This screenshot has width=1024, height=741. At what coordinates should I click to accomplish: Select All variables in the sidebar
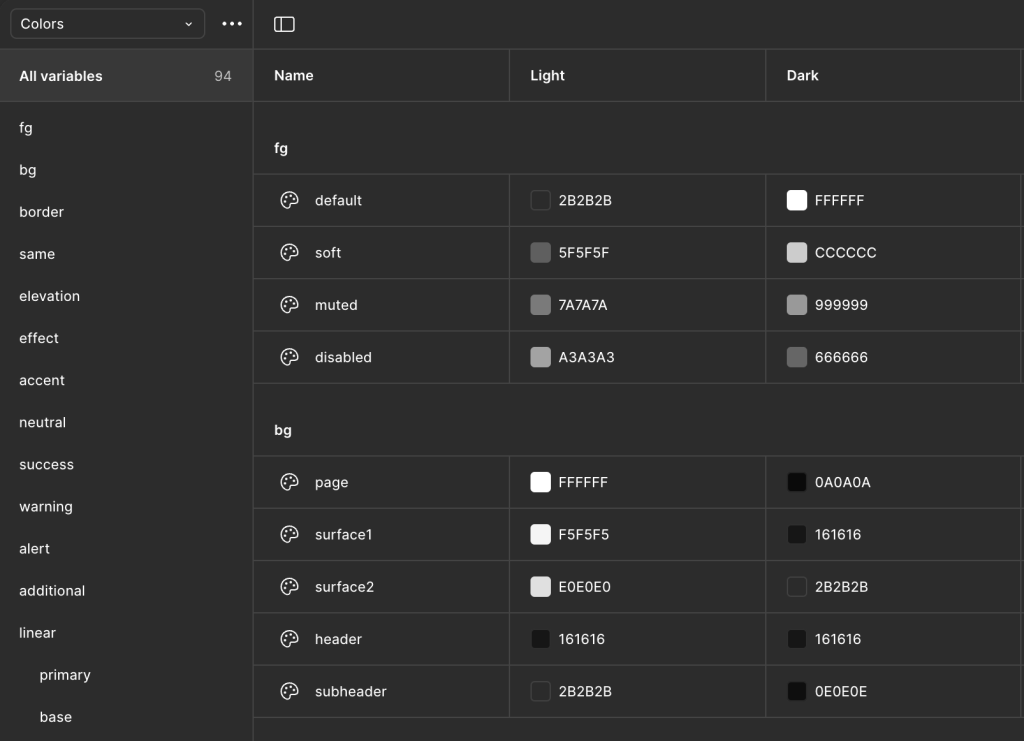click(x=61, y=76)
